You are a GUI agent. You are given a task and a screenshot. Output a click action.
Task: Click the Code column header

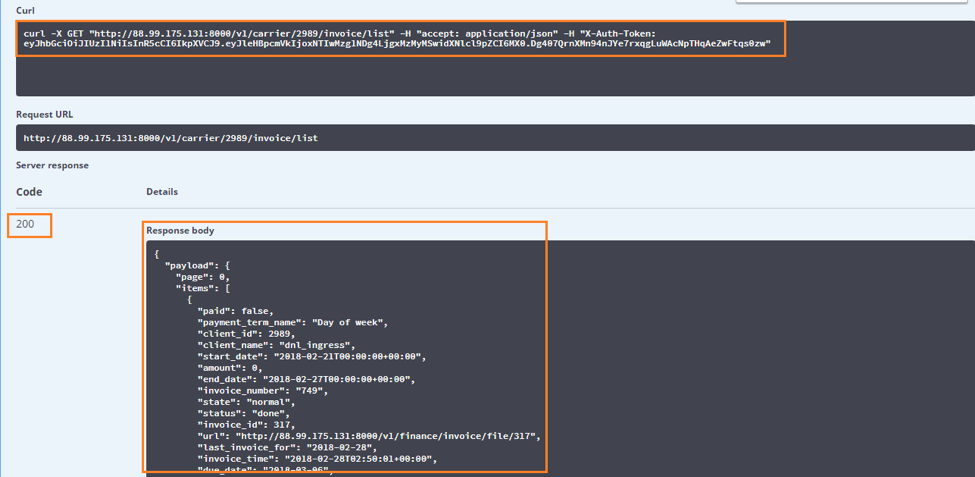[x=29, y=192]
